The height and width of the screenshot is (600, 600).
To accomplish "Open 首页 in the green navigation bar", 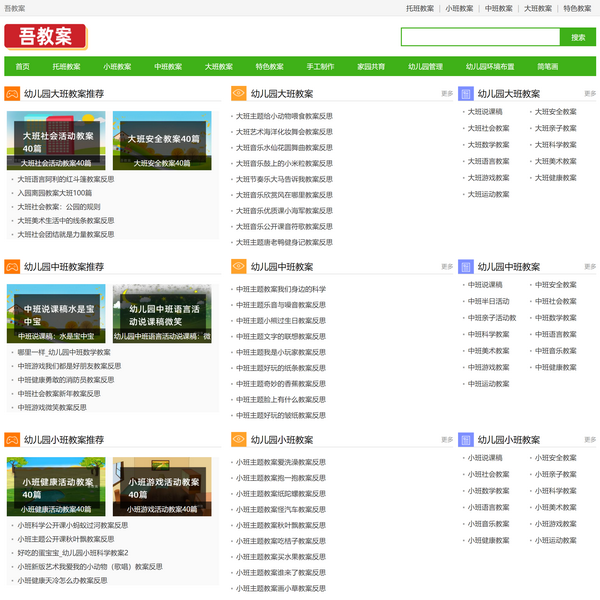I will 20,67.
